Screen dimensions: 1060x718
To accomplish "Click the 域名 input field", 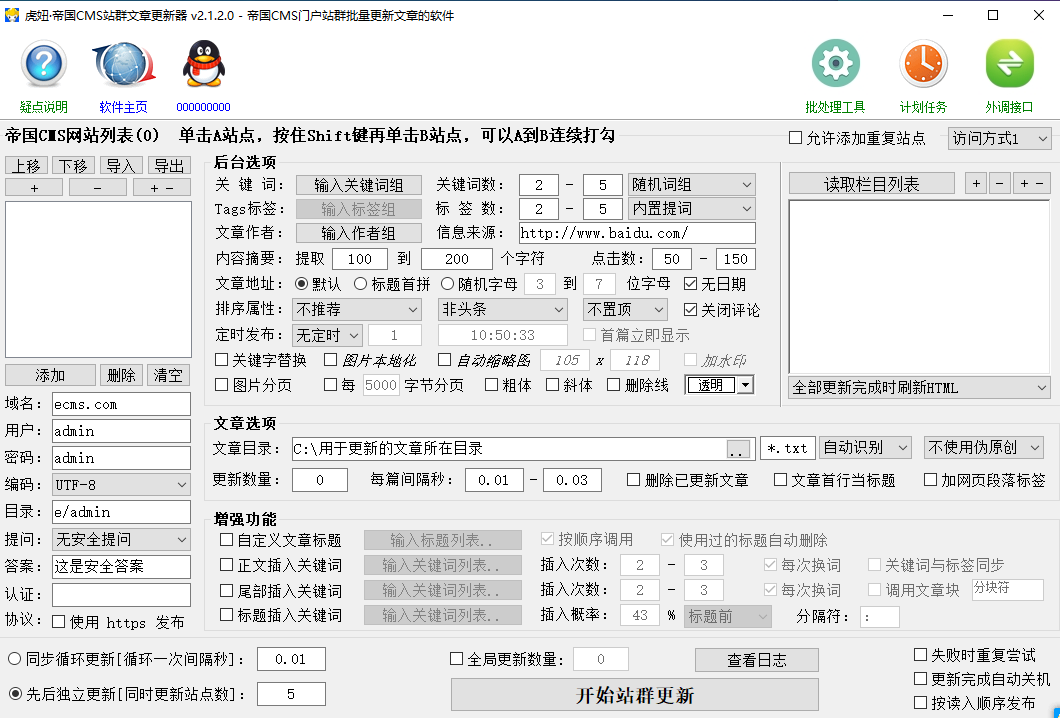I will click(x=122, y=404).
